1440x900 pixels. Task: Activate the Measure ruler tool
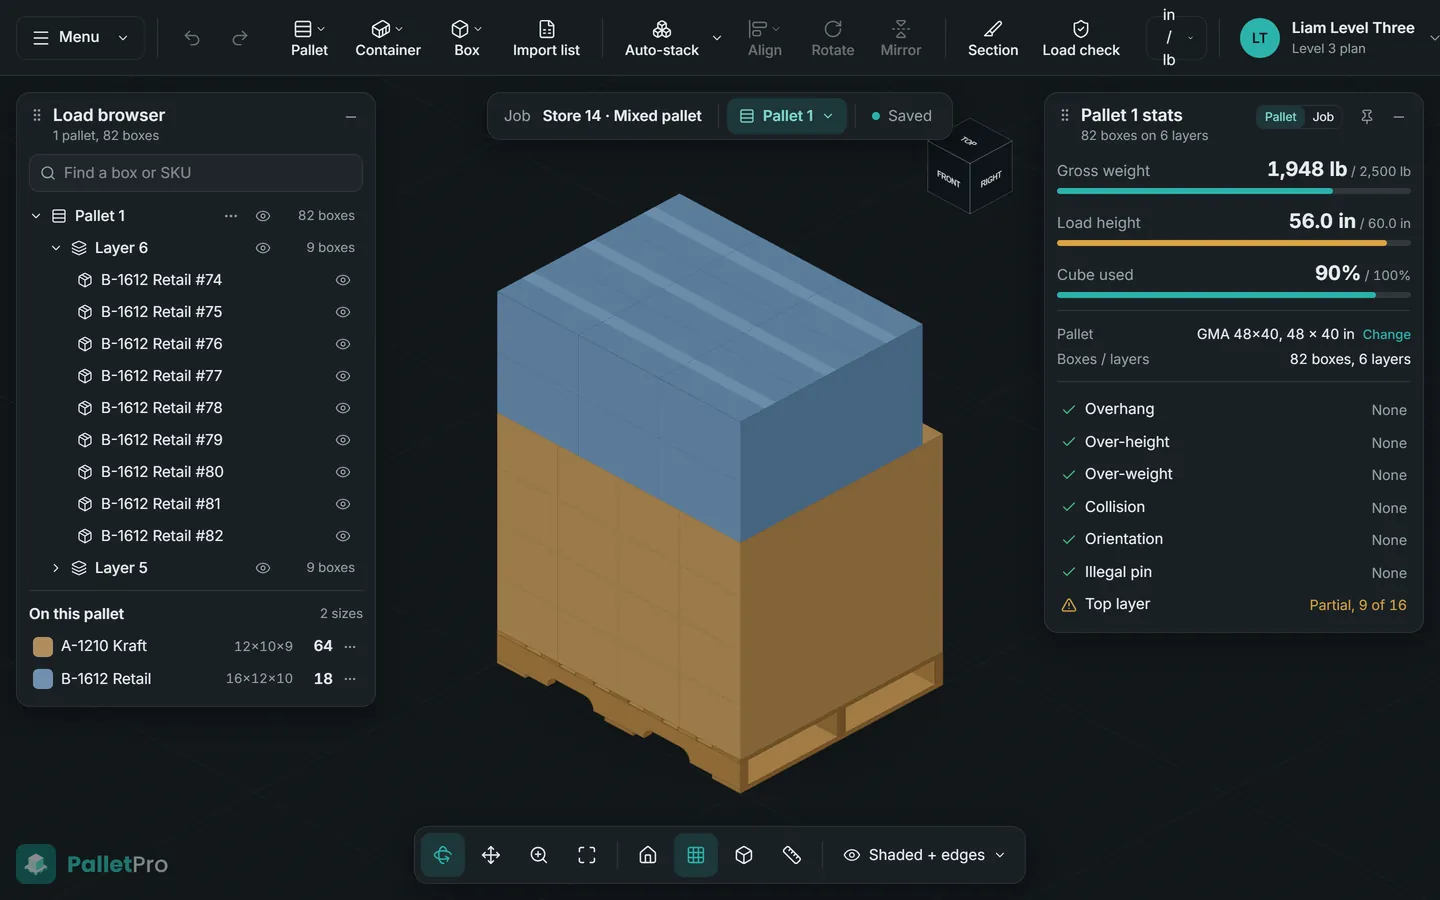pos(792,855)
